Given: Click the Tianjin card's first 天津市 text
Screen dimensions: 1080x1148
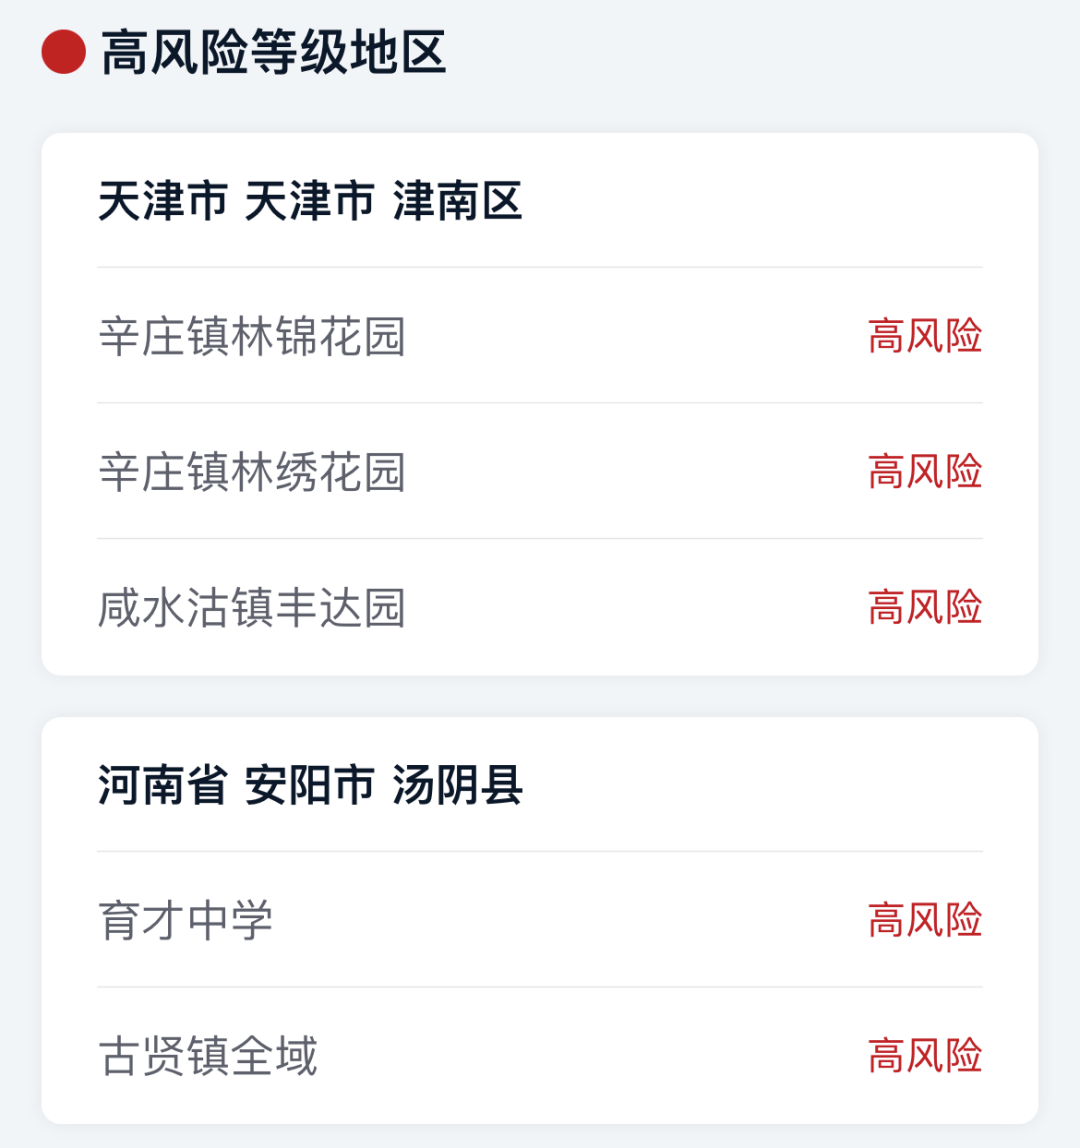Looking at the screenshot, I should (163, 201).
